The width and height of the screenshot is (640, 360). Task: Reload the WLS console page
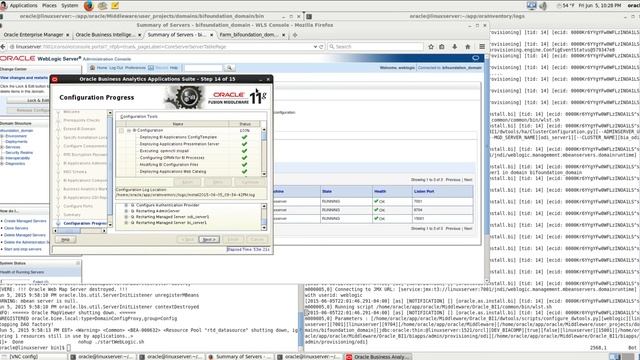pyautogui.click(x=322, y=47)
